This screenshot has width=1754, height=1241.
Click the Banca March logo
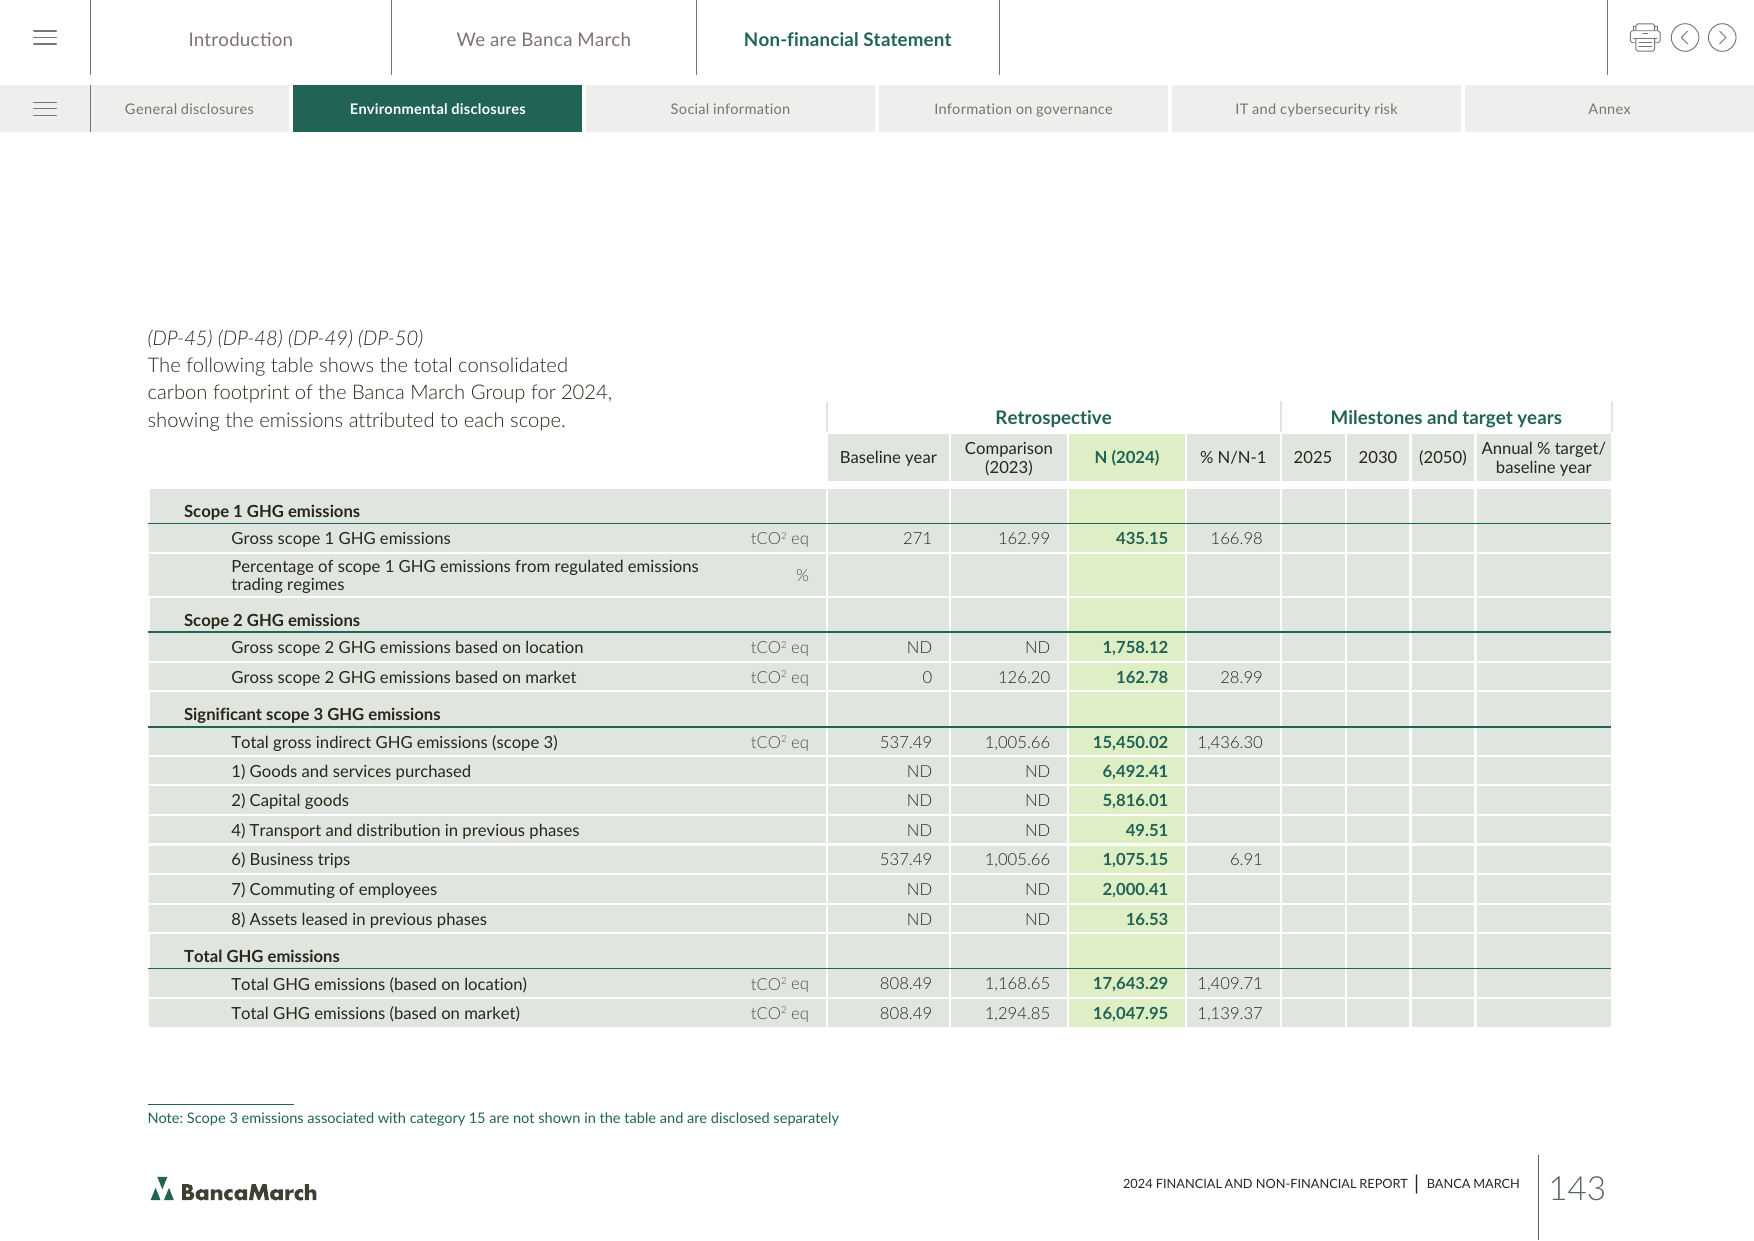point(233,1190)
